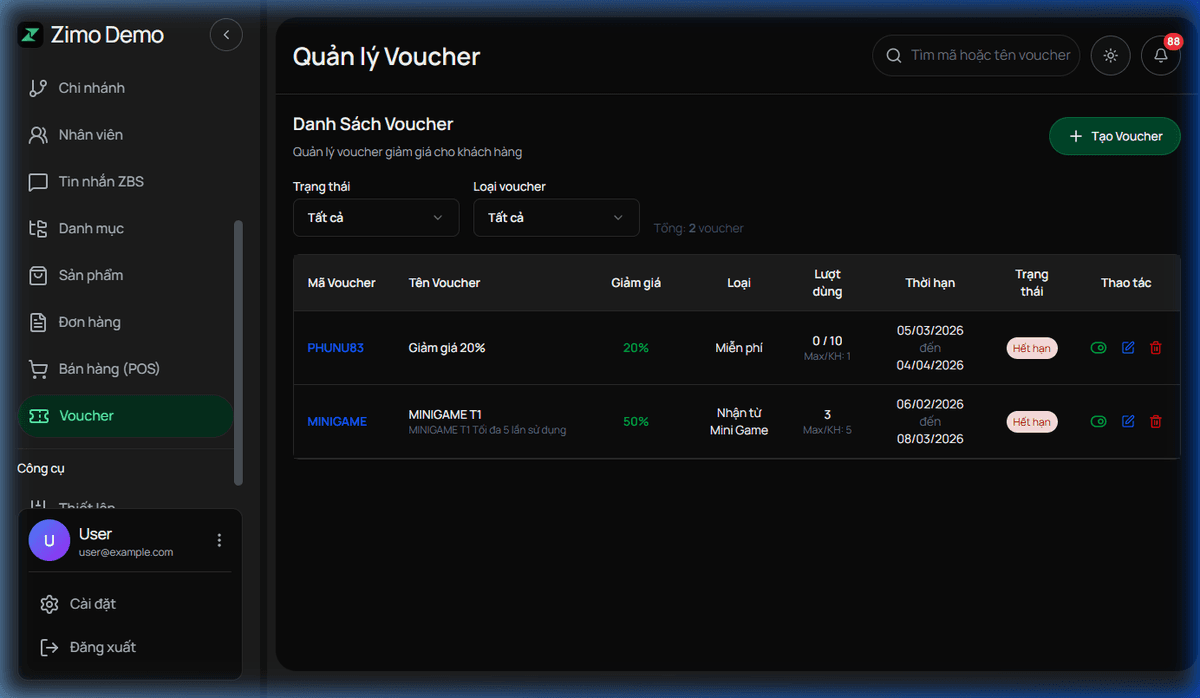Open user options three-dot menu
1200x698 pixels.
[x=219, y=541]
